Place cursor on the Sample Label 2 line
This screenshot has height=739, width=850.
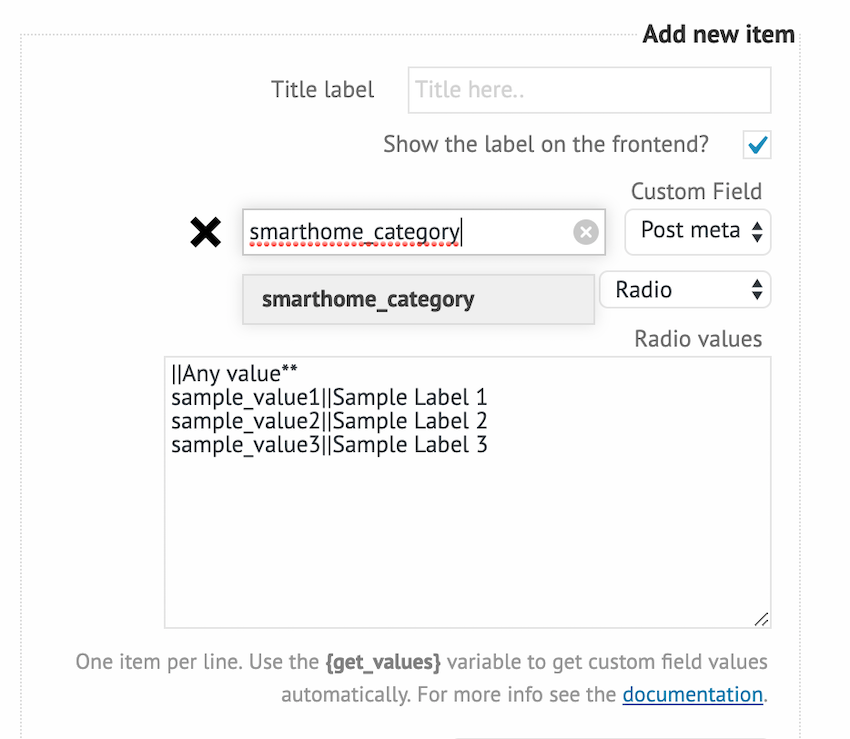pyautogui.click(x=329, y=421)
